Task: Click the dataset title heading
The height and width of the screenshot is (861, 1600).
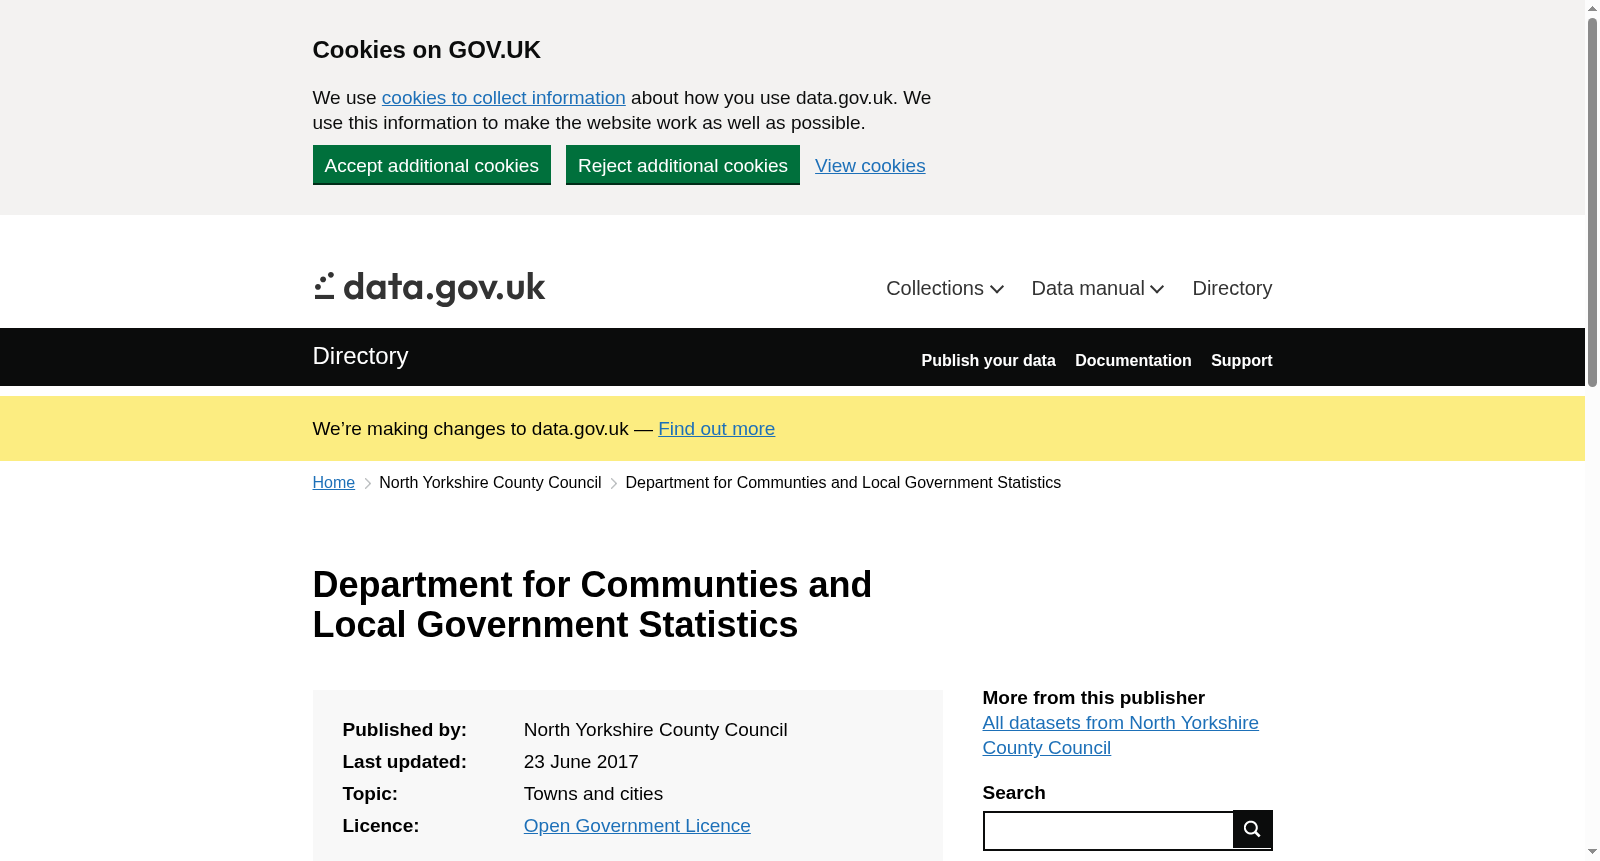Action: point(592,605)
